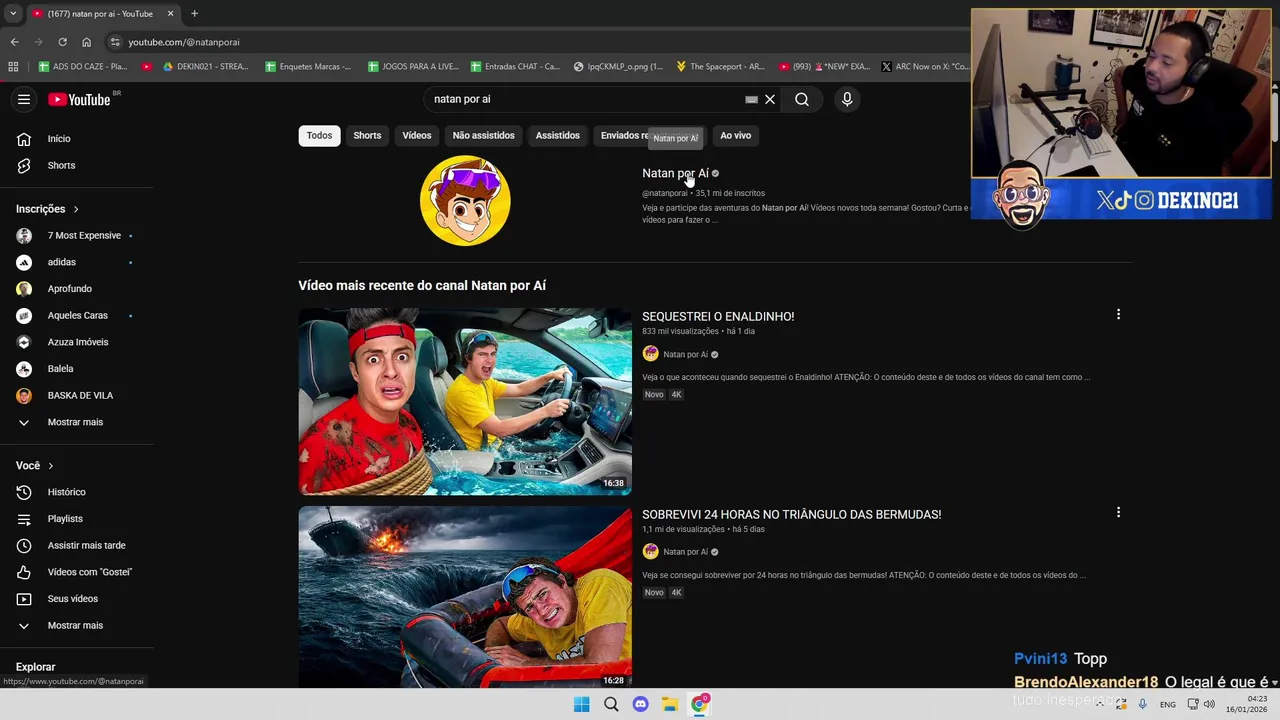Clear the search box with the X
The width and height of the screenshot is (1280, 720).
tap(770, 99)
